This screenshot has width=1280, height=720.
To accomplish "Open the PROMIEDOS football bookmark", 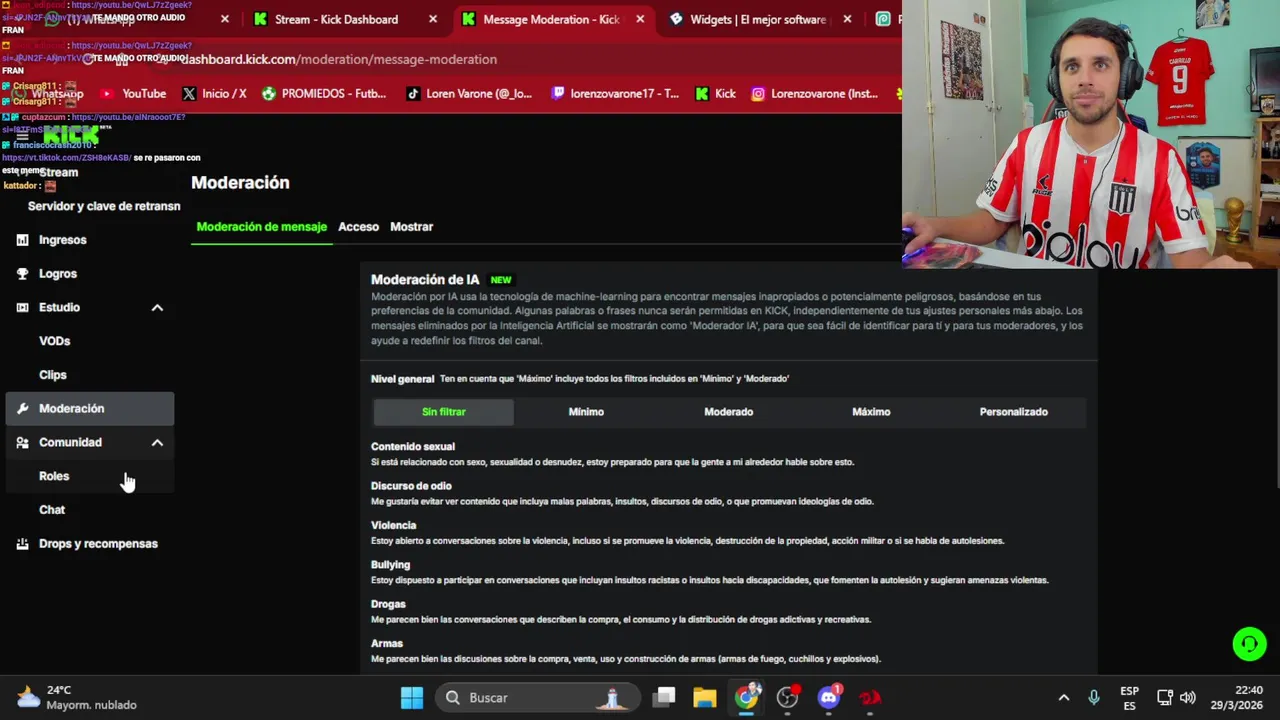I will 323,94.
